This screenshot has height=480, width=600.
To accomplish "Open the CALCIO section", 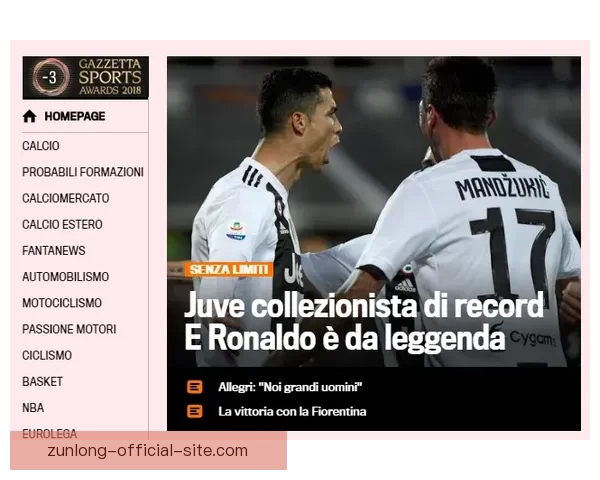I will click(41, 146).
